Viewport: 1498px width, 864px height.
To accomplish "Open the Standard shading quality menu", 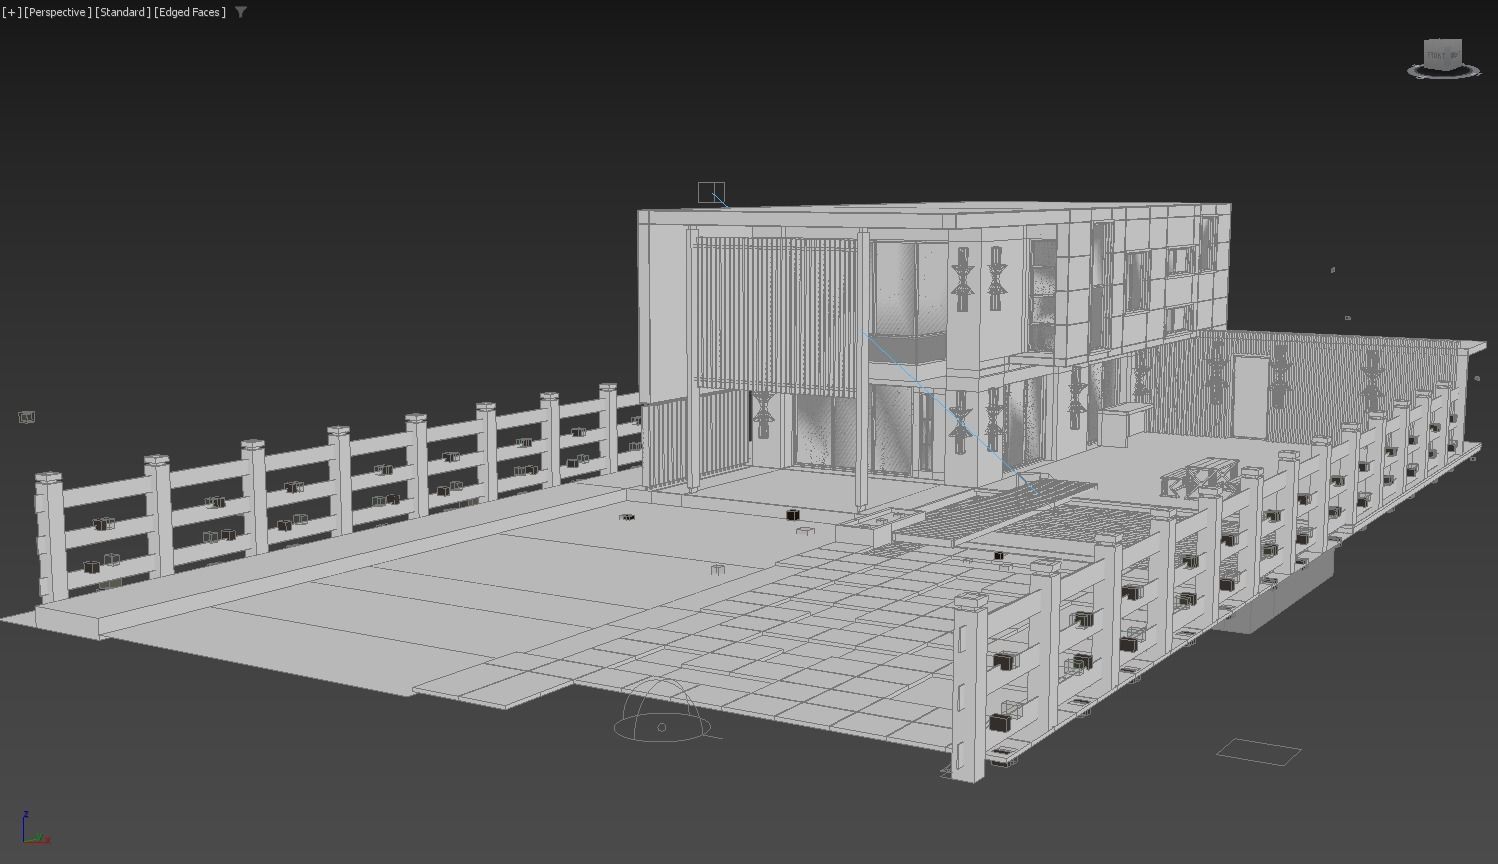I will click(123, 12).
